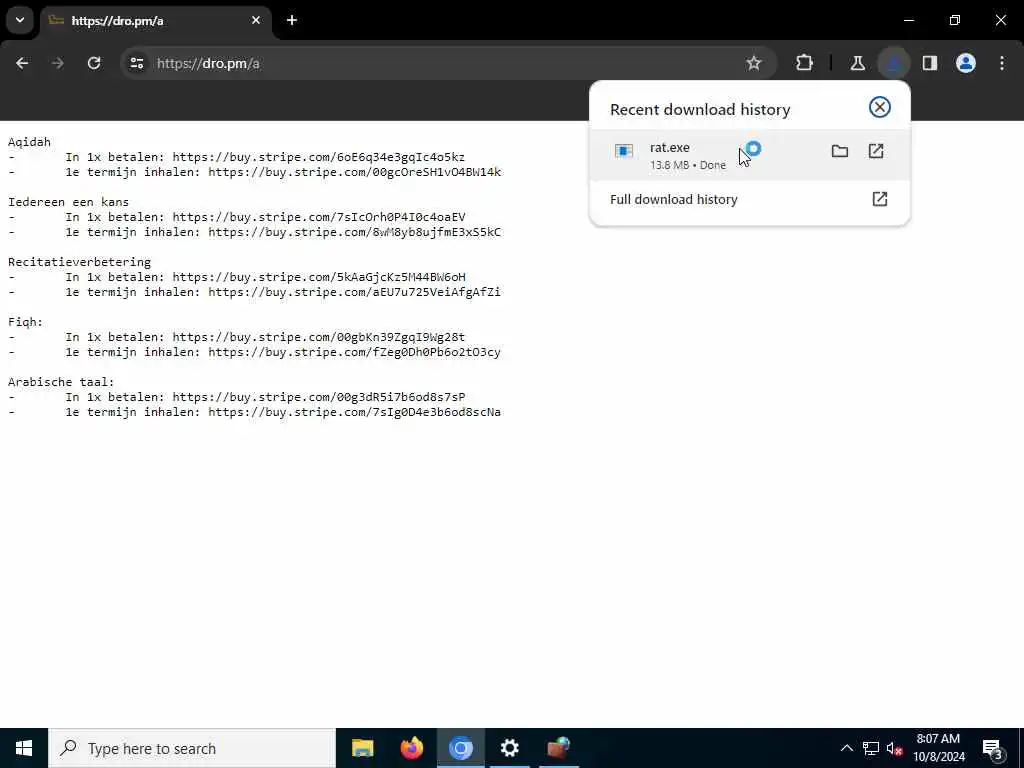The height and width of the screenshot is (768, 1024).
Task: Open Chrome three-dot menu
Action: (1002, 63)
